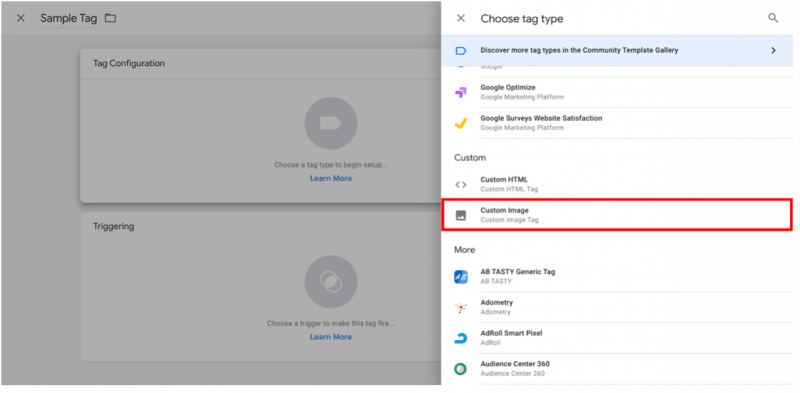Screen dimensions: 800x393
Task: Click the yellow checkmark Google Surveys icon
Action: coord(461,123)
